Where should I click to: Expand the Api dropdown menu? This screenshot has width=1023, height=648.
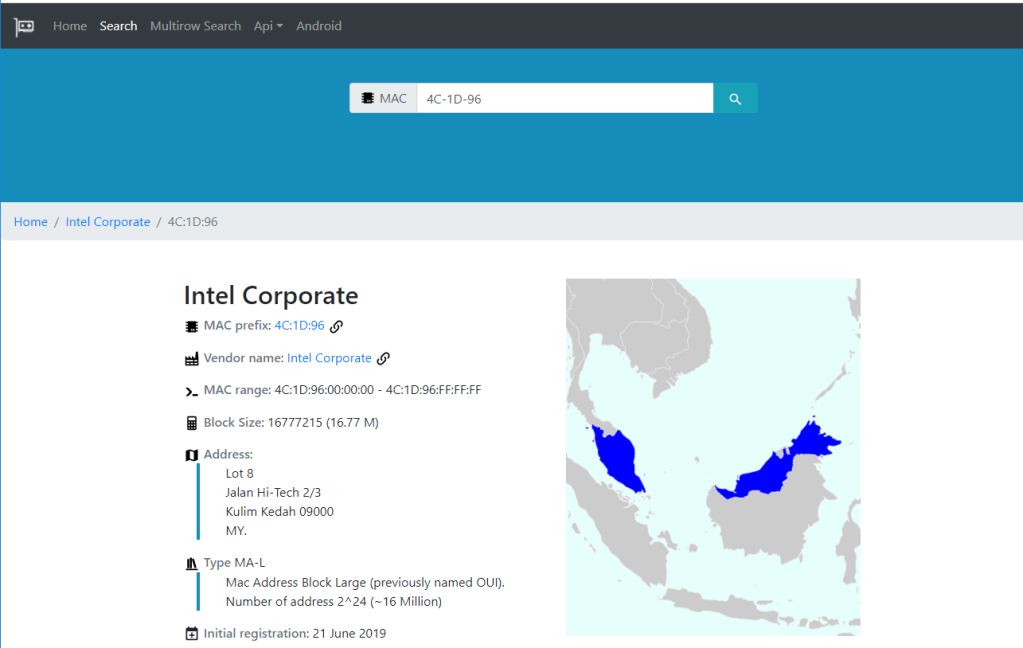pyautogui.click(x=268, y=26)
